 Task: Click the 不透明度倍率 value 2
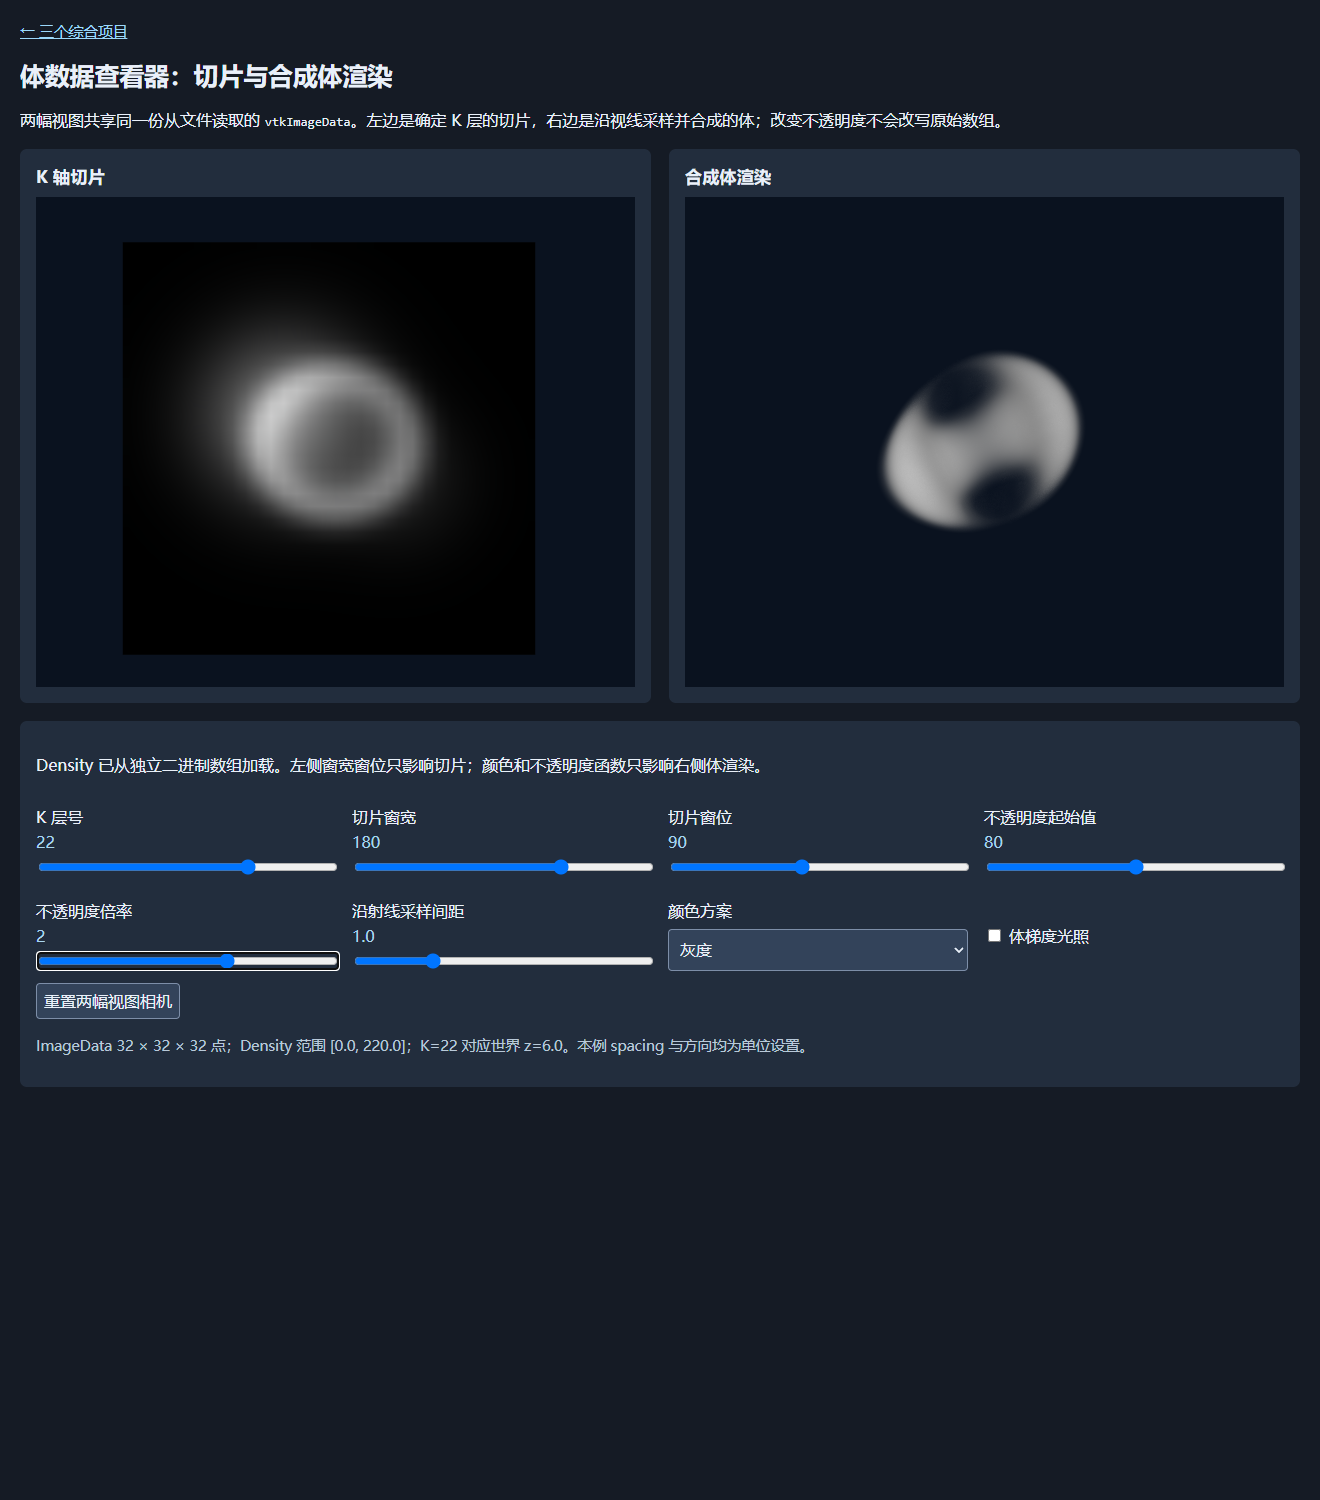[41, 936]
